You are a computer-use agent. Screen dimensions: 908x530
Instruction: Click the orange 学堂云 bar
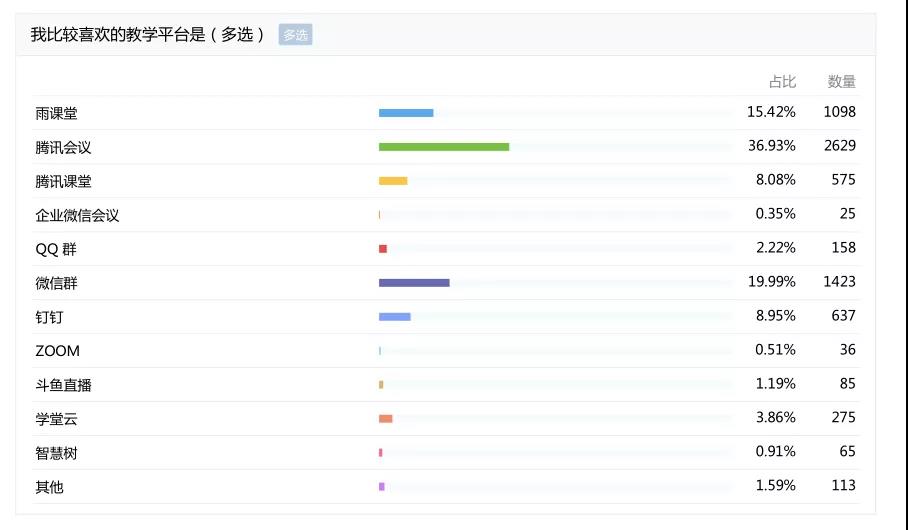[386, 419]
